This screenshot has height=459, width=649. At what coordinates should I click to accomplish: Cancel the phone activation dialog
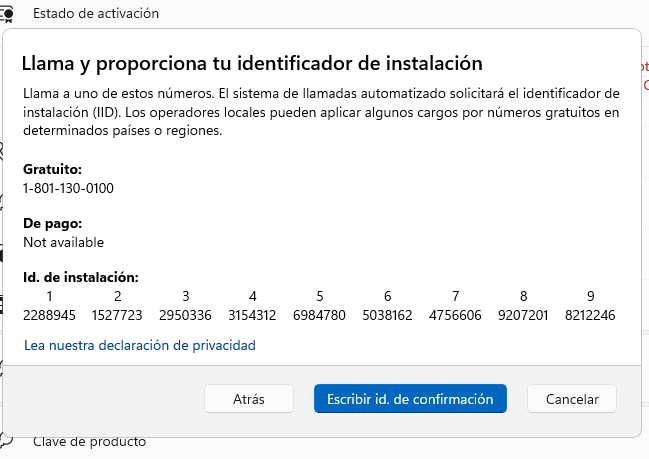click(x=571, y=398)
